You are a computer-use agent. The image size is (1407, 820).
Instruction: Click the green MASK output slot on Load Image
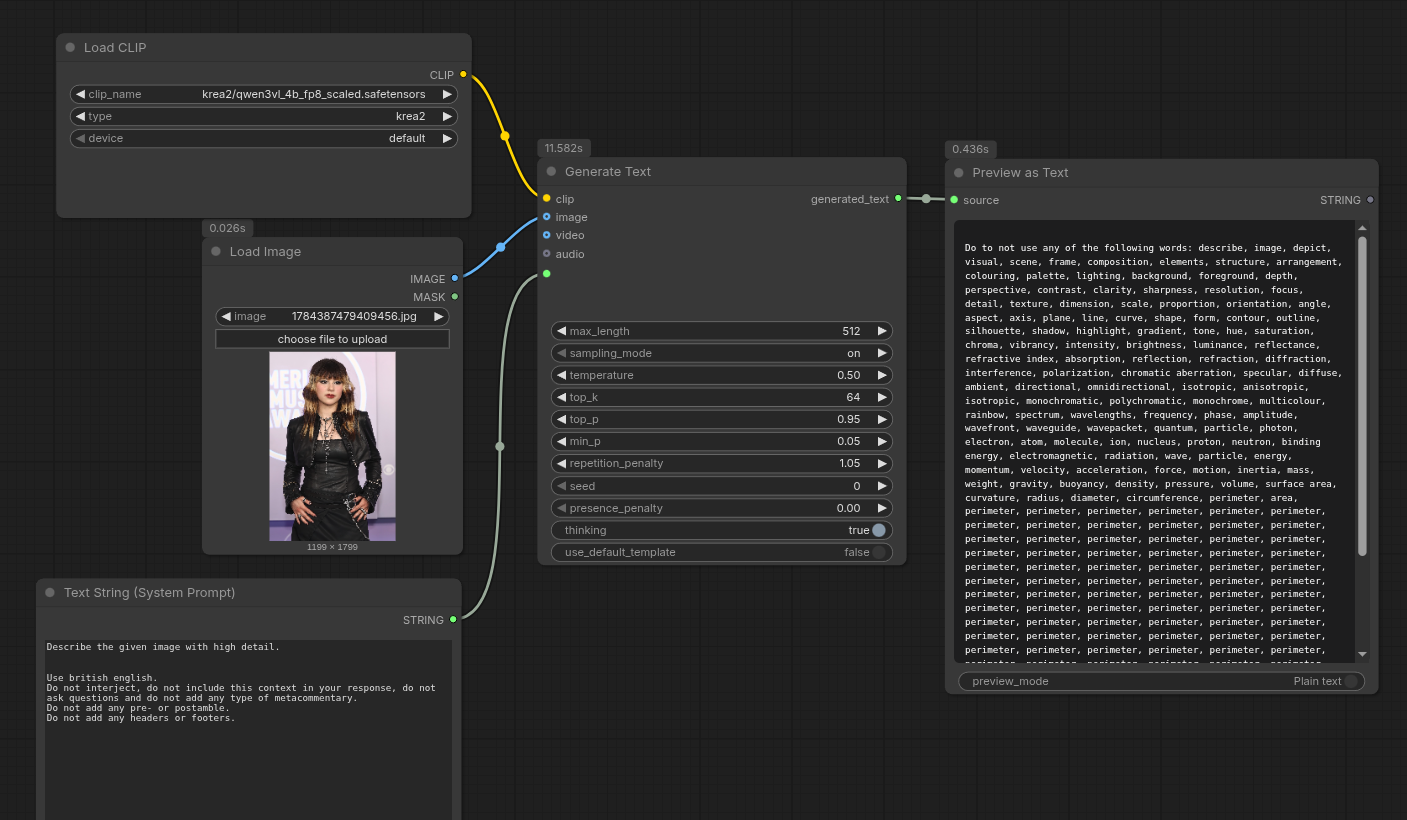(455, 296)
